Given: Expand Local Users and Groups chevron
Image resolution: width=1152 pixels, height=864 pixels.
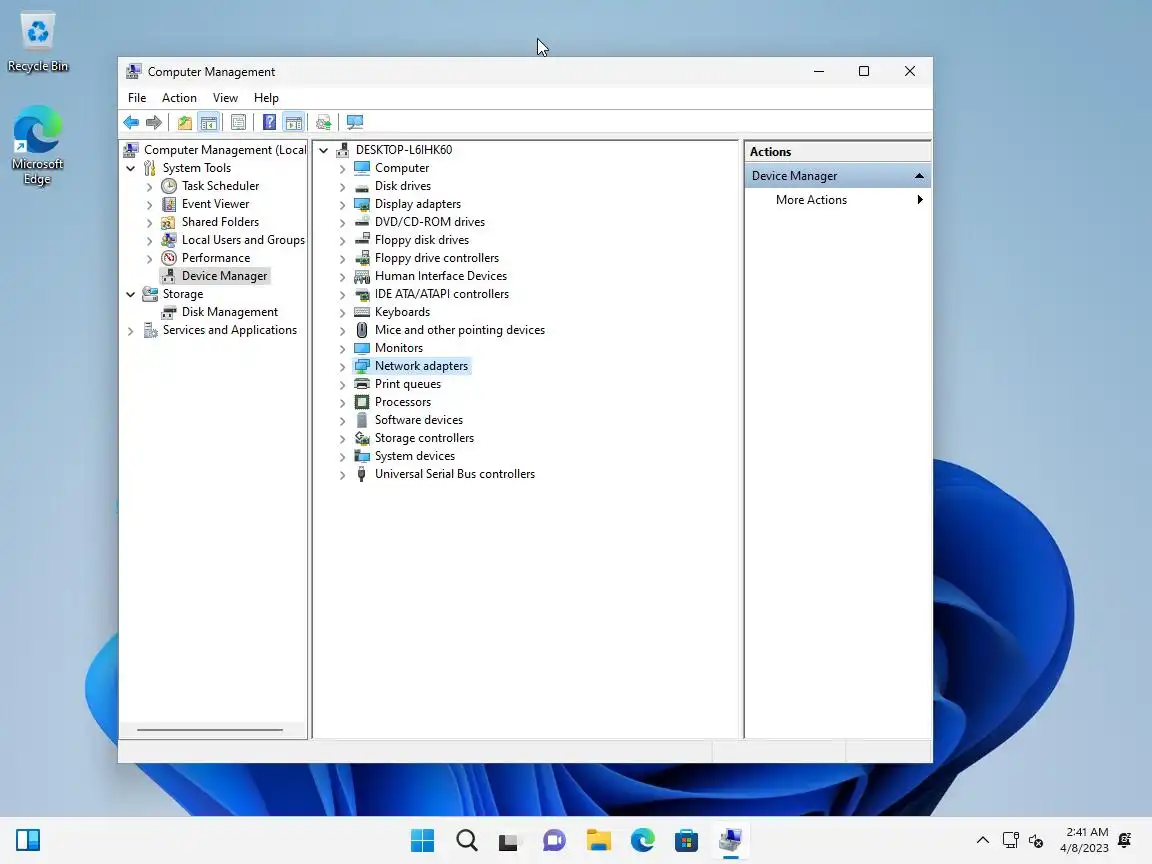Looking at the screenshot, I should pos(150,240).
